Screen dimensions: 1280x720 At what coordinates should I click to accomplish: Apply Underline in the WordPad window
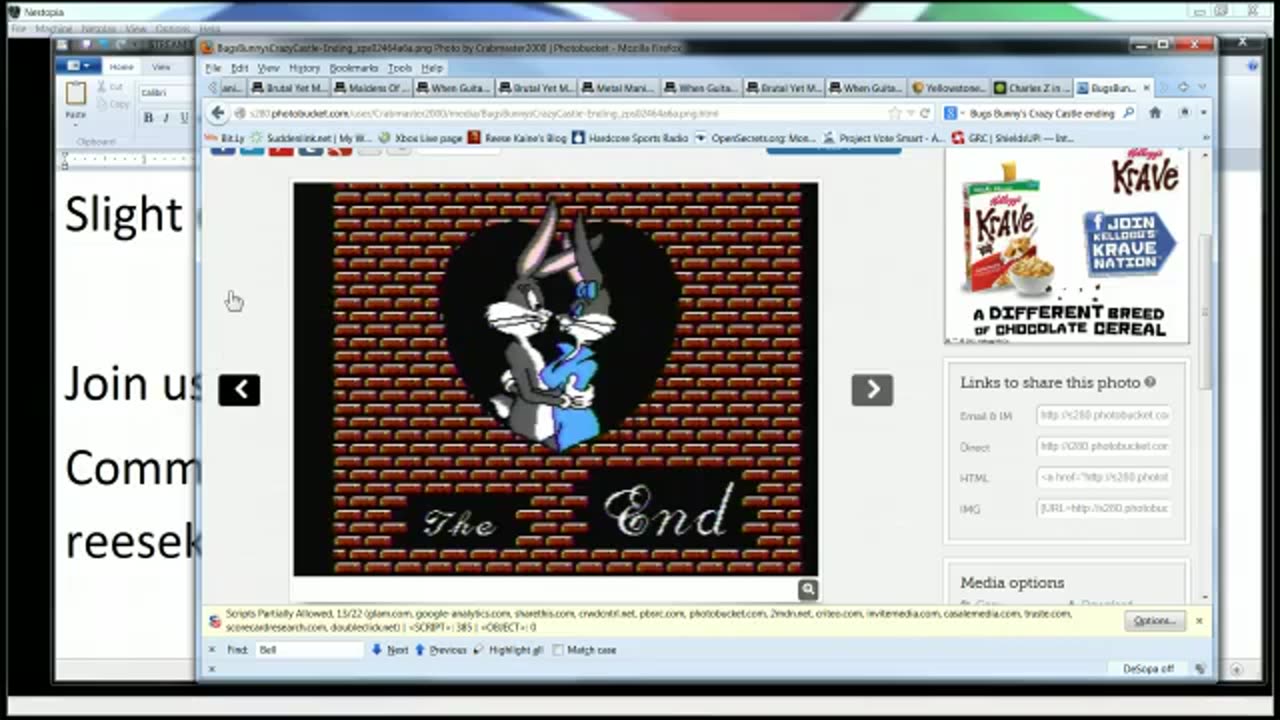coord(184,118)
